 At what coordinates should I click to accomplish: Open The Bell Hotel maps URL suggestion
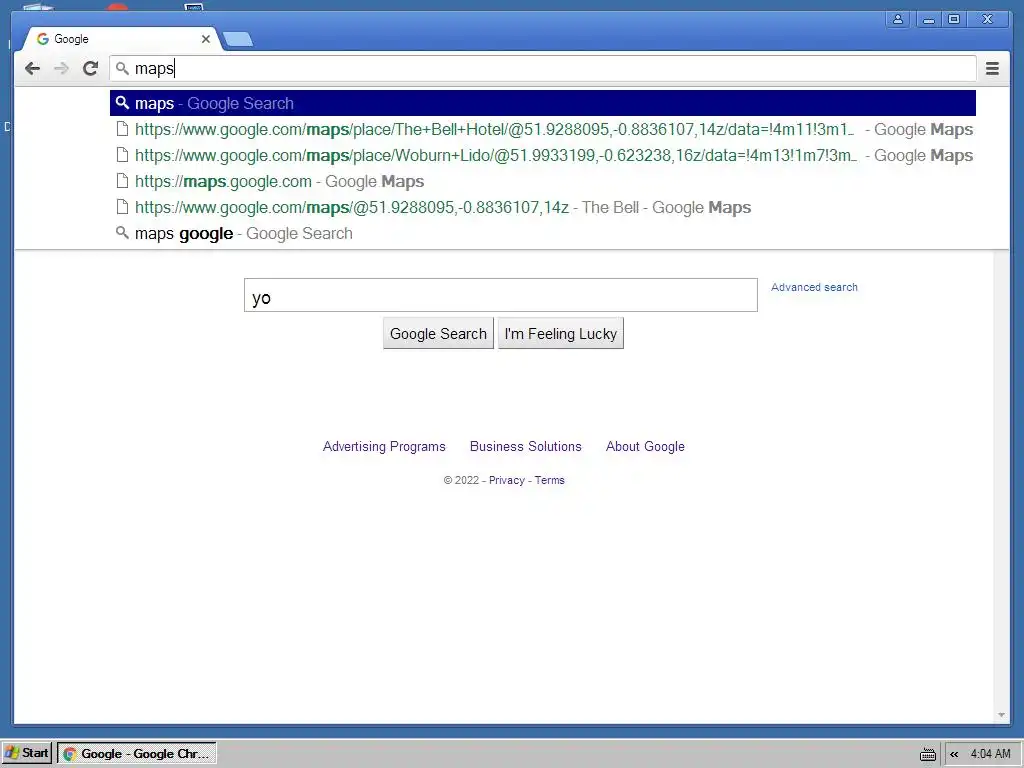(x=543, y=129)
